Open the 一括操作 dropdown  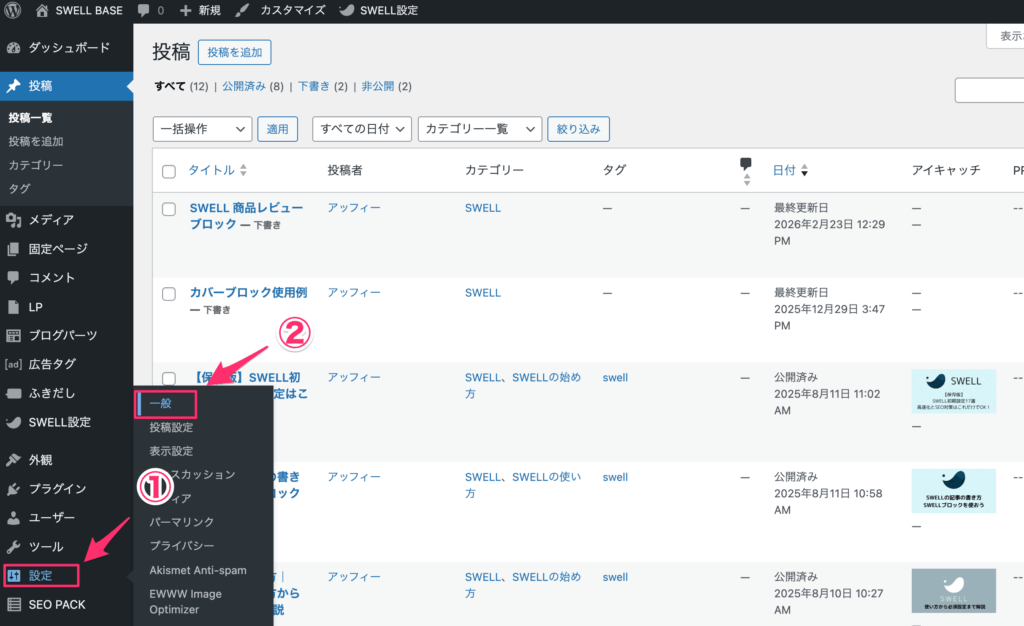tap(202, 128)
